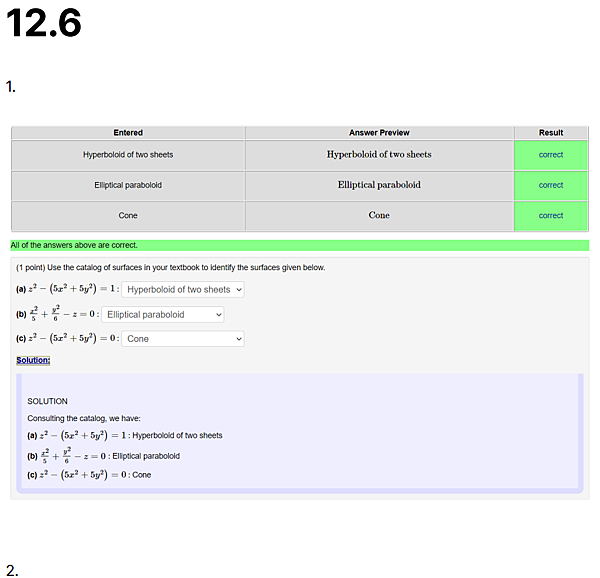Screen dimensions: 600x578
Task: Click the correct result for Cone row
Action: click(x=551, y=216)
